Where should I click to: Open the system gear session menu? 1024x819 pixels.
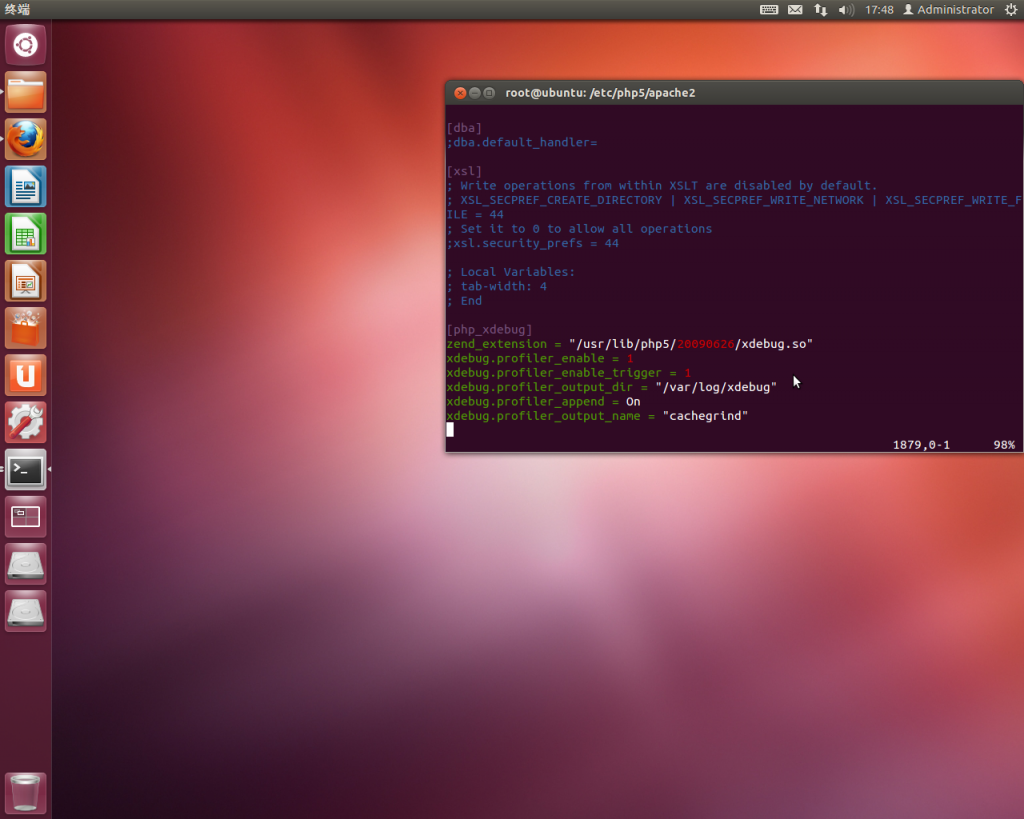(x=1010, y=10)
